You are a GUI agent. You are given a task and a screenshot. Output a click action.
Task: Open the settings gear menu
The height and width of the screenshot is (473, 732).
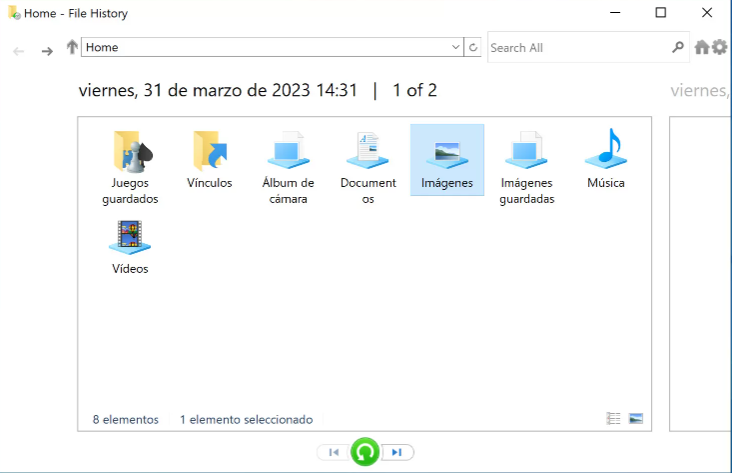coord(719,48)
